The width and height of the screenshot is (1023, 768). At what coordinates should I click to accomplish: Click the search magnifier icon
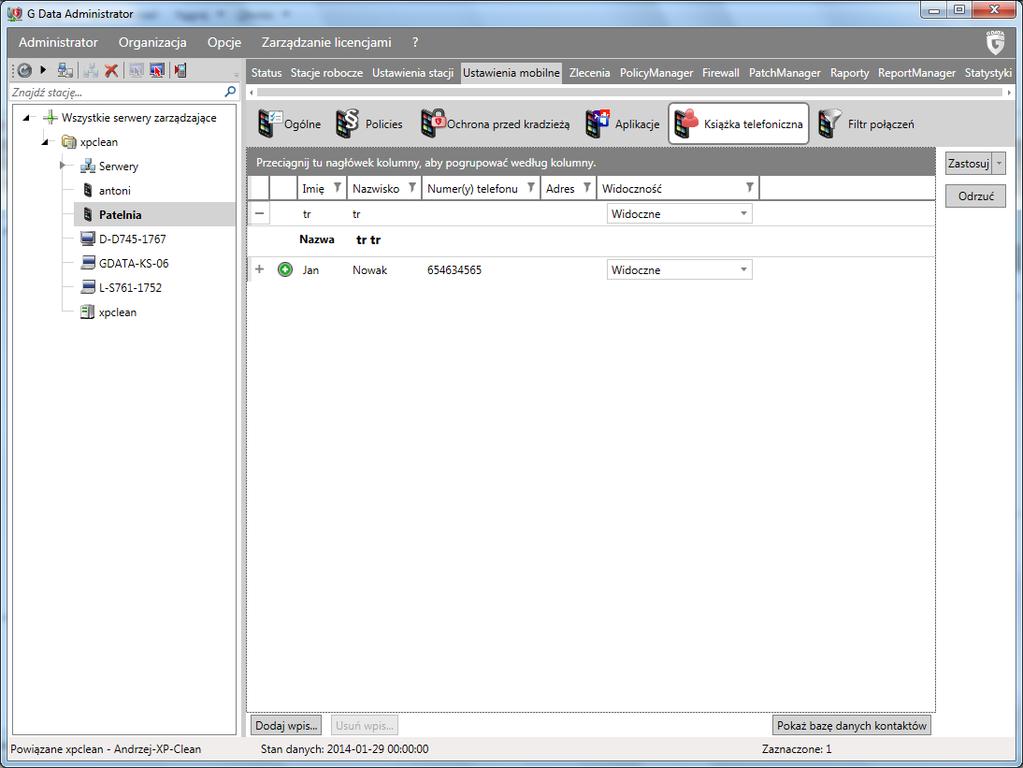tap(230, 92)
